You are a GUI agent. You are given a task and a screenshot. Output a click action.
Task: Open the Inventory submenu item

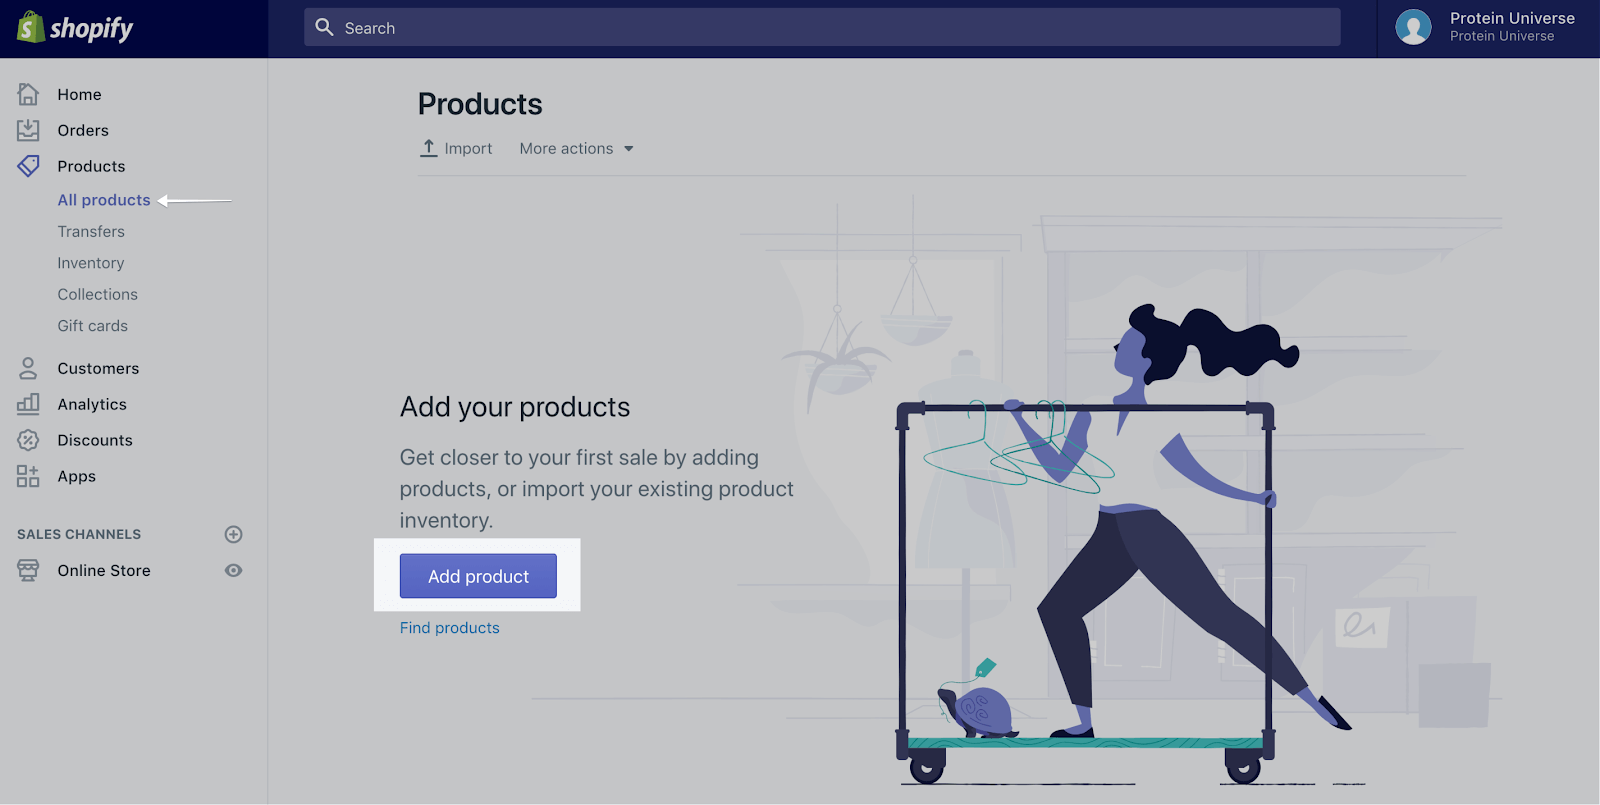click(91, 263)
